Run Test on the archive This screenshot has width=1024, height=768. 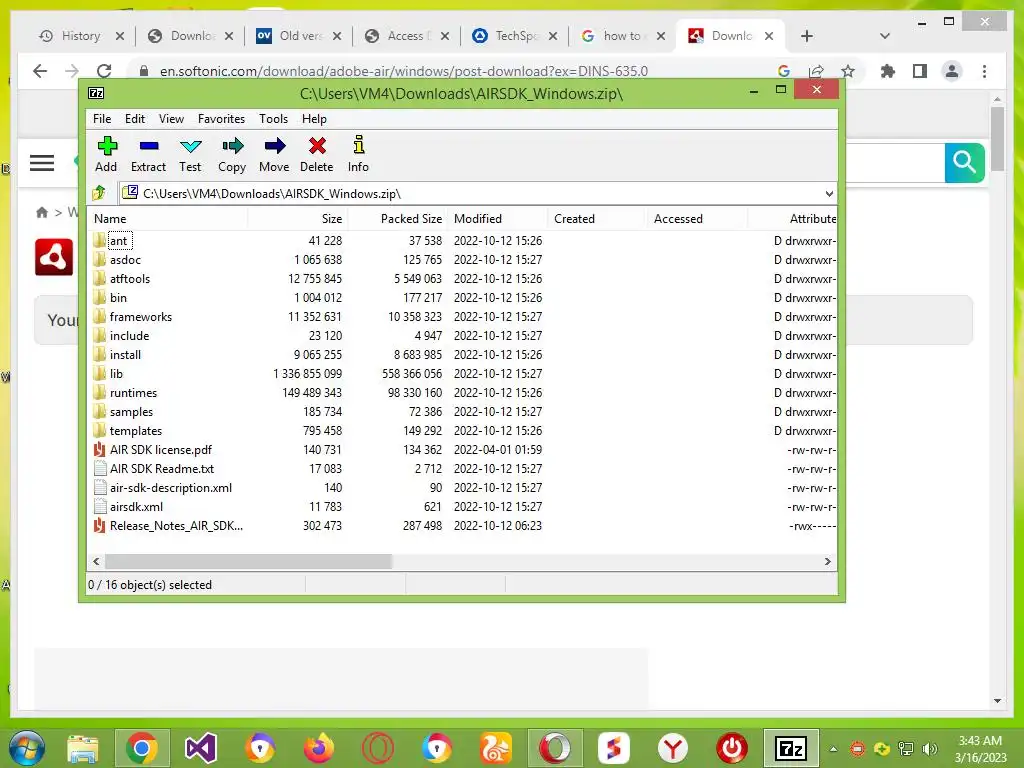[x=190, y=154]
